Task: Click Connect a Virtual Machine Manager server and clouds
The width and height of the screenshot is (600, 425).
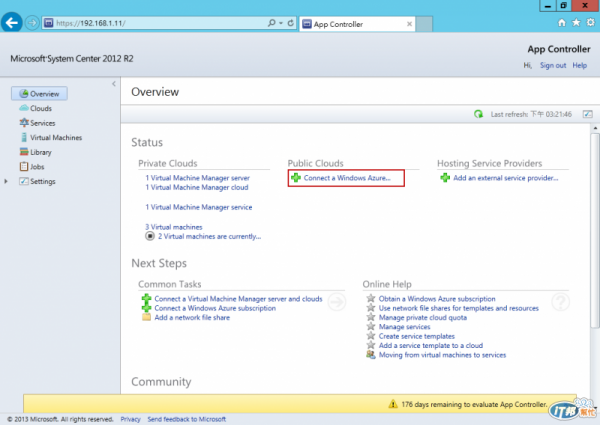Action: tap(238, 299)
